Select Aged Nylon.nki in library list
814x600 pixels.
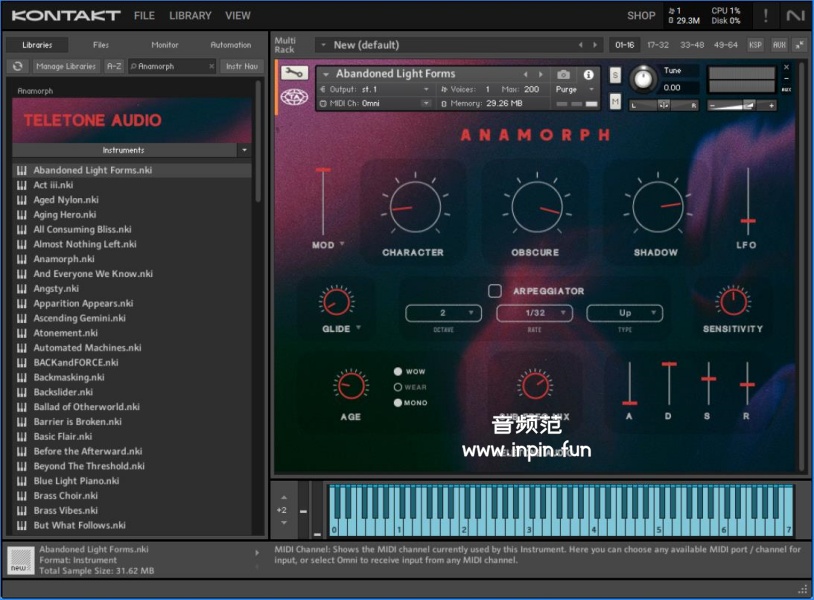[x=66, y=200]
